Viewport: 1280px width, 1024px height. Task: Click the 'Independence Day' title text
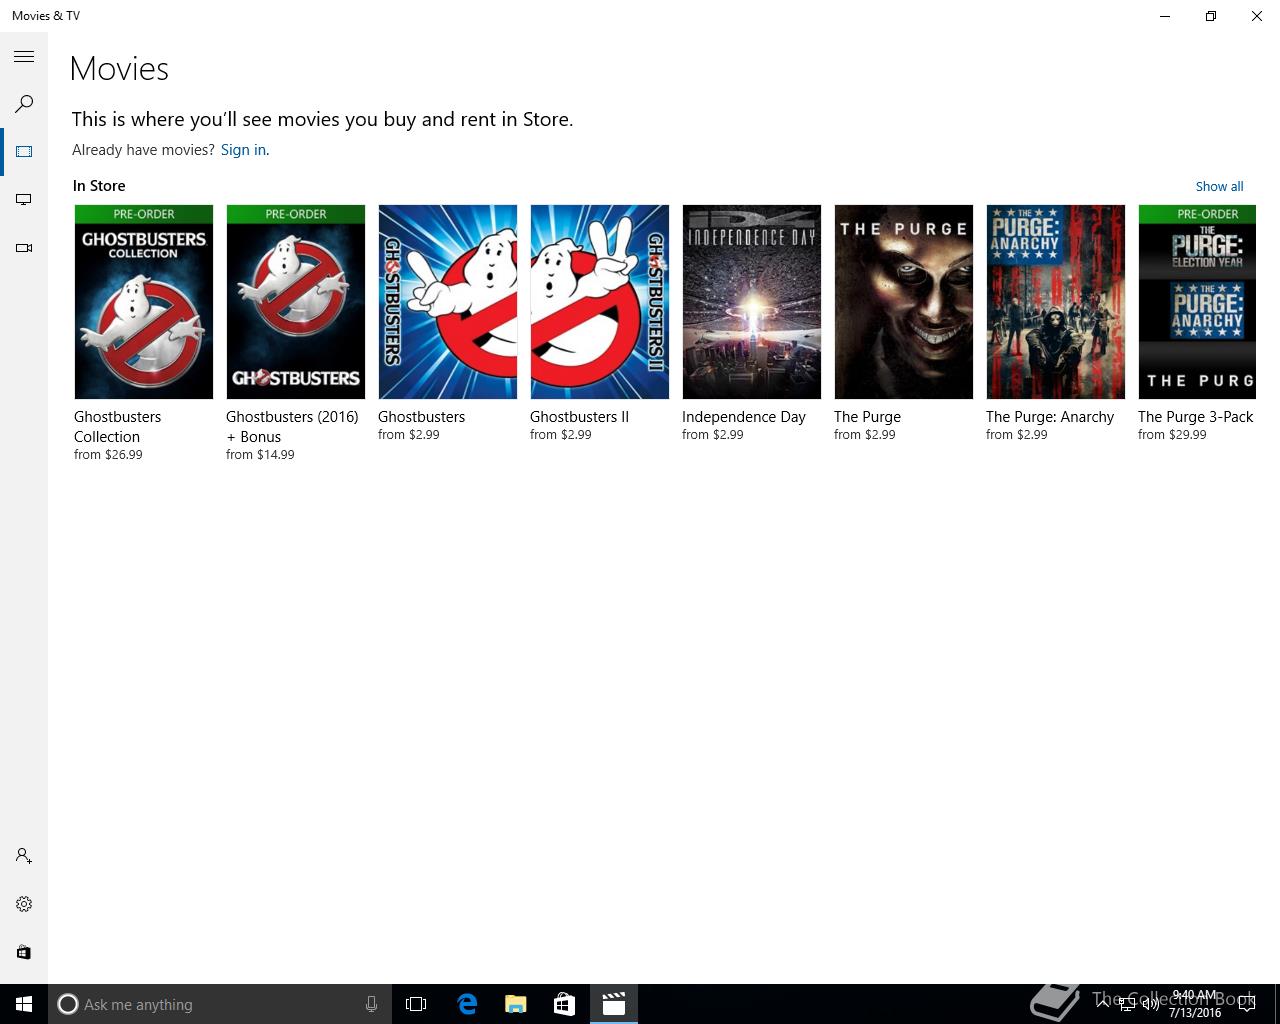(x=744, y=417)
